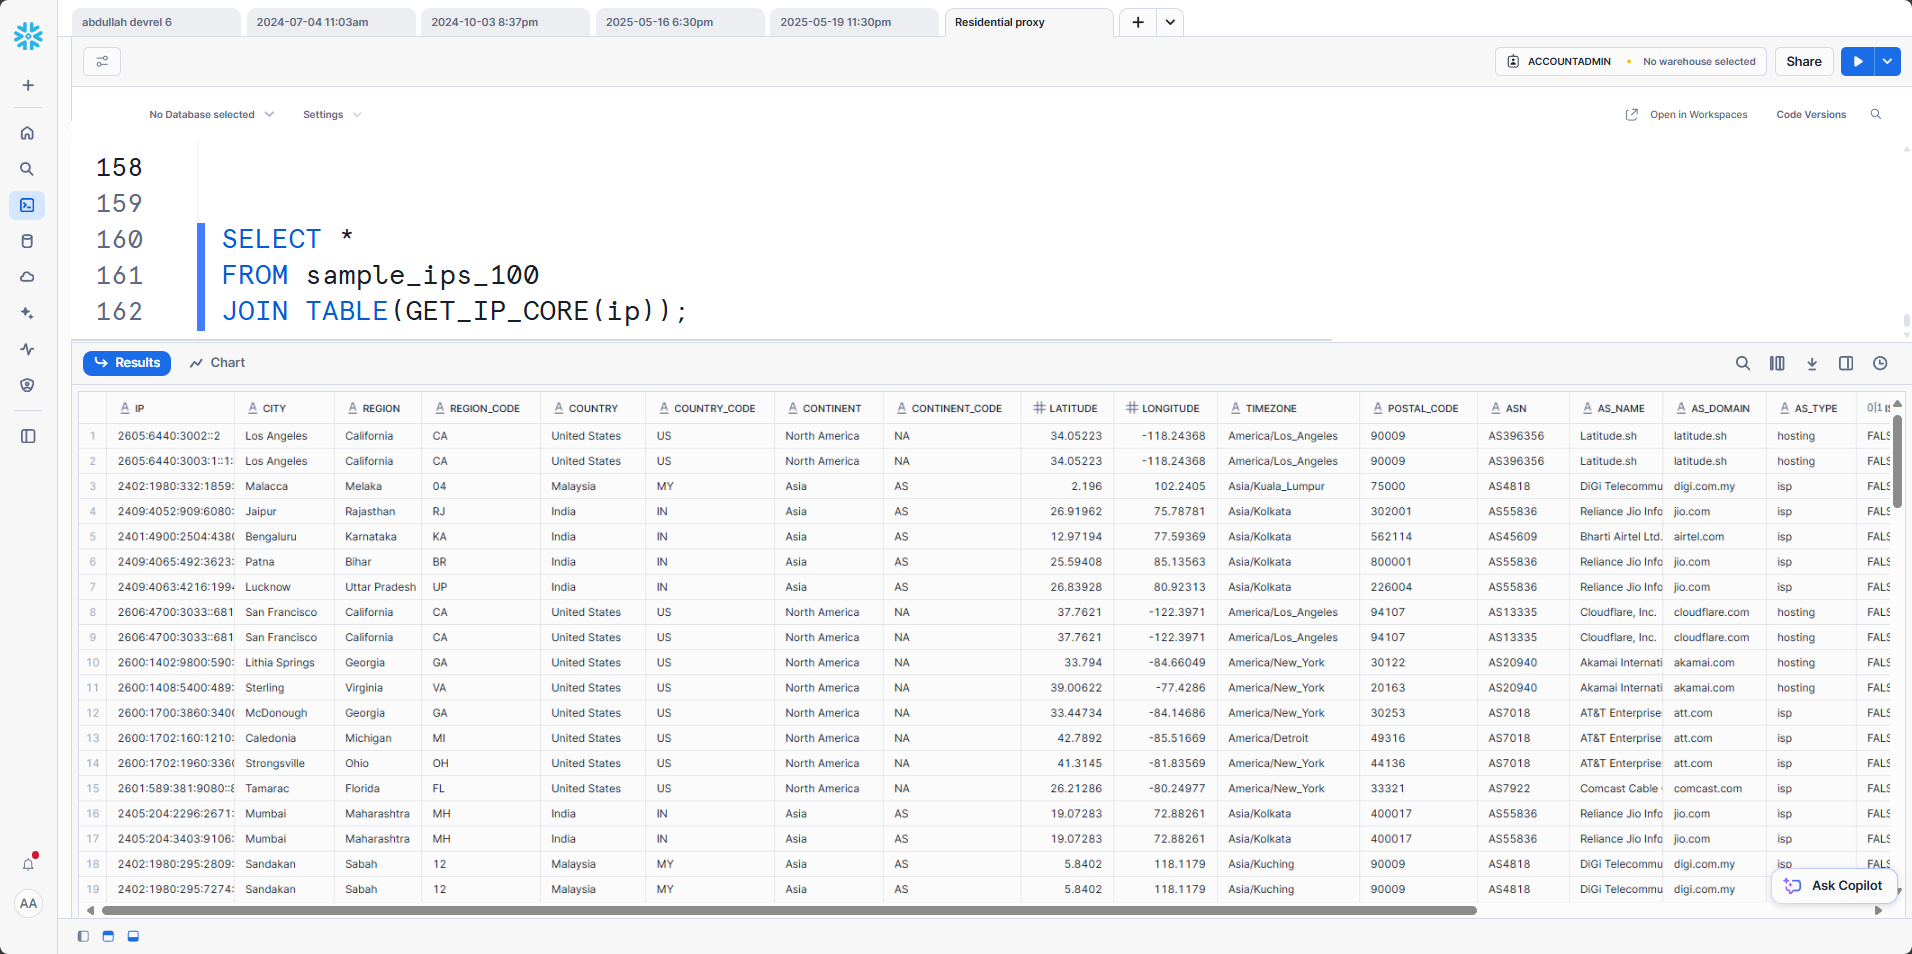This screenshot has width=1912, height=954.
Task: Search the results table
Action: 1743,363
